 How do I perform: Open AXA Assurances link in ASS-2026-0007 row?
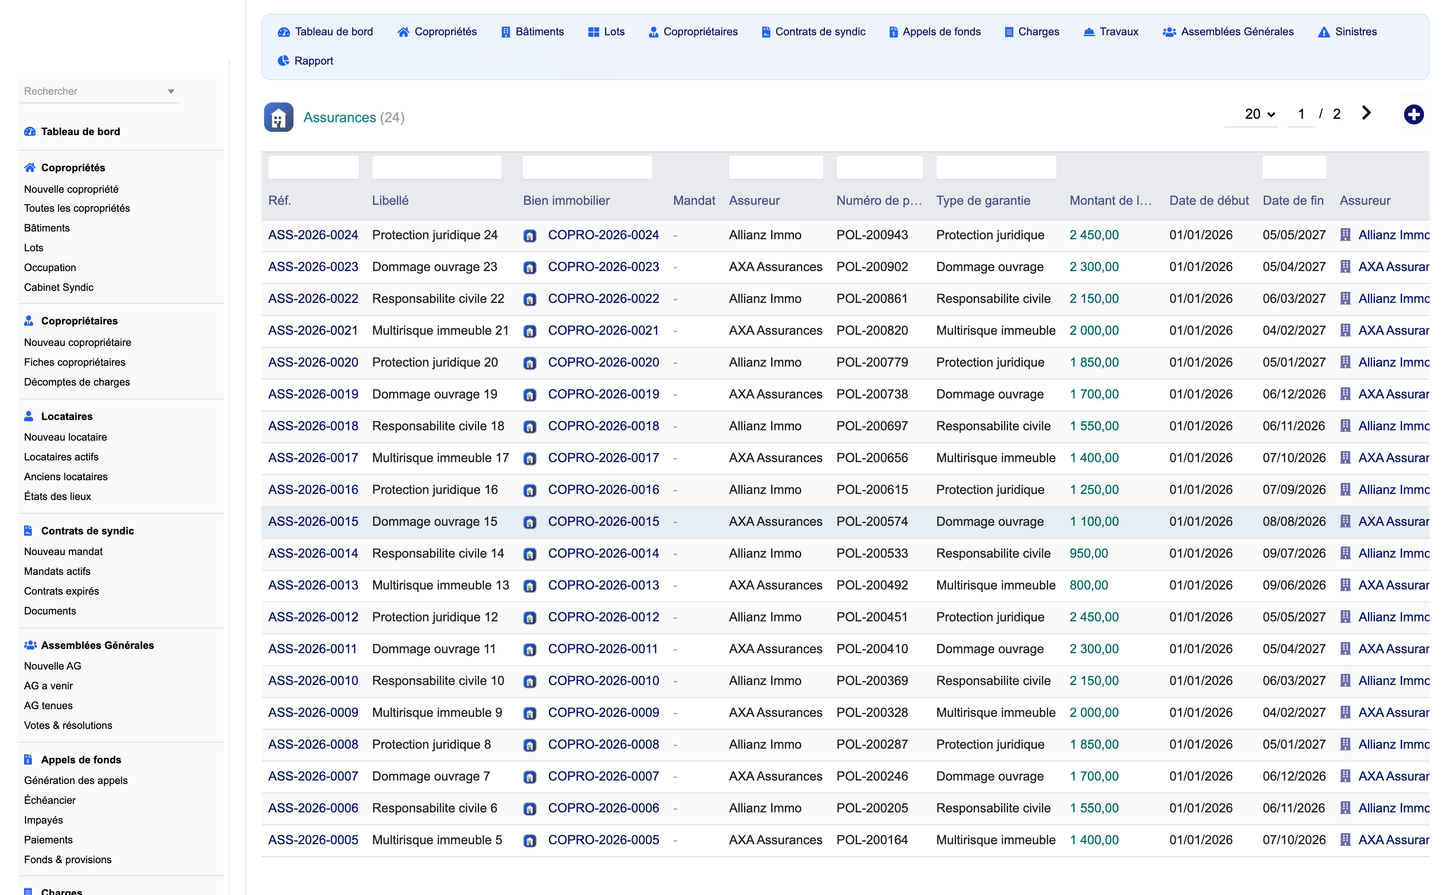(1394, 777)
